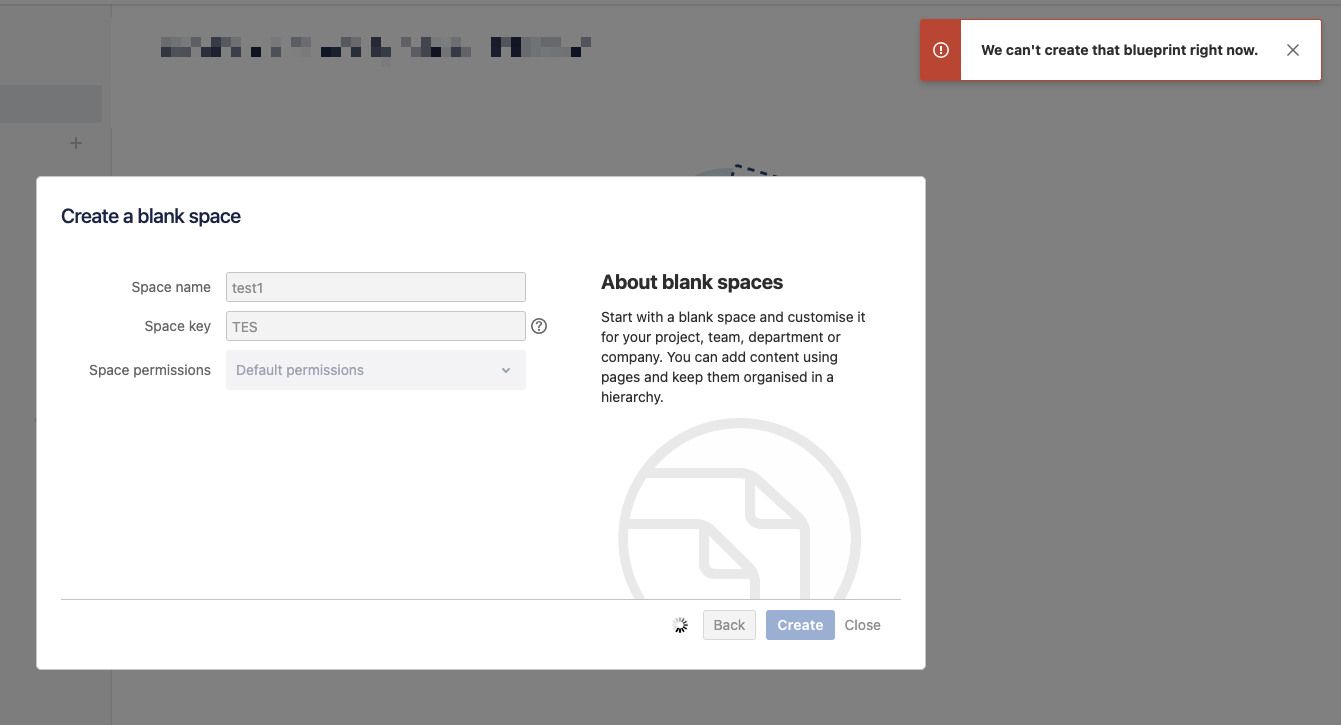This screenshot has width=1341, height=725.
Task: Click the 'Space name' label
Action: [x=171, y=287]
